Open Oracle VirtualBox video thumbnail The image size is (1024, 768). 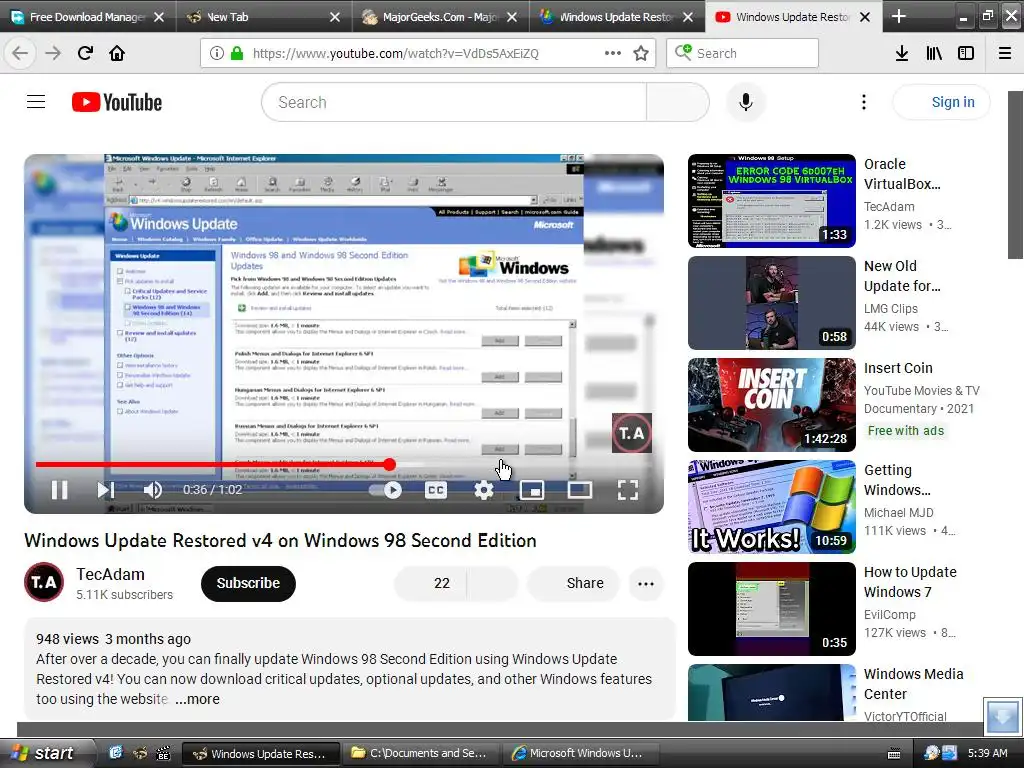pos(772,201)
